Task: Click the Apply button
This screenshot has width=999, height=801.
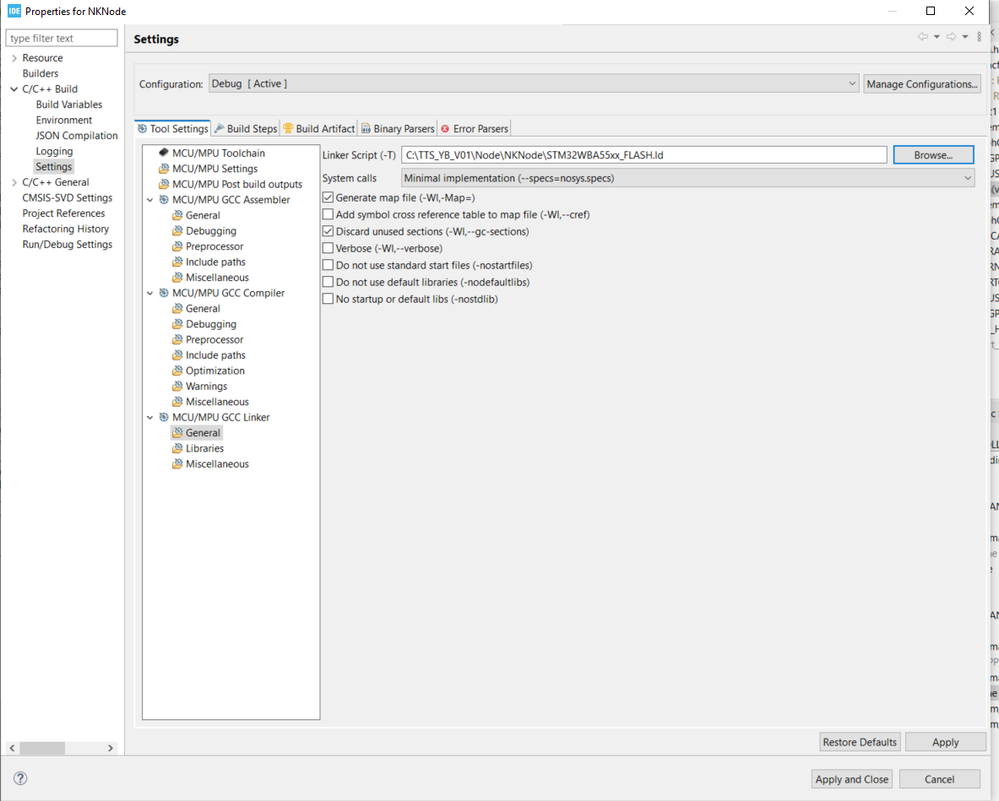Action: 945,742
